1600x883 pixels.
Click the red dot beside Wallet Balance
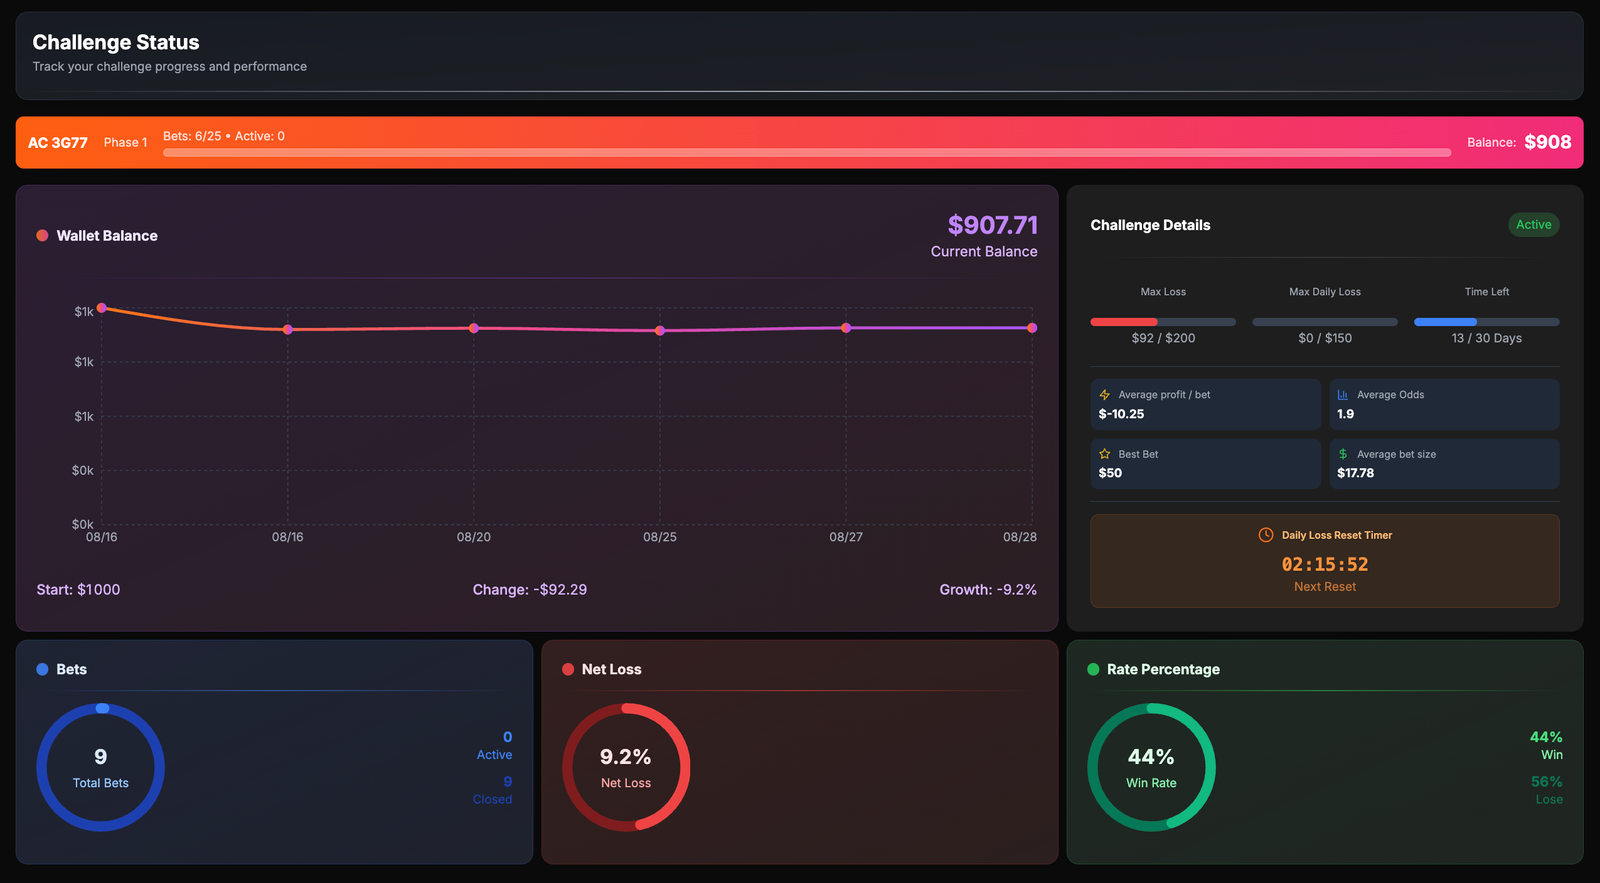42,236
